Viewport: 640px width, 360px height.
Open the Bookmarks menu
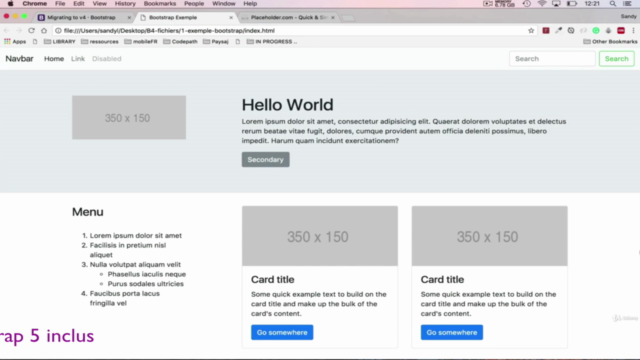click(160, 4)
